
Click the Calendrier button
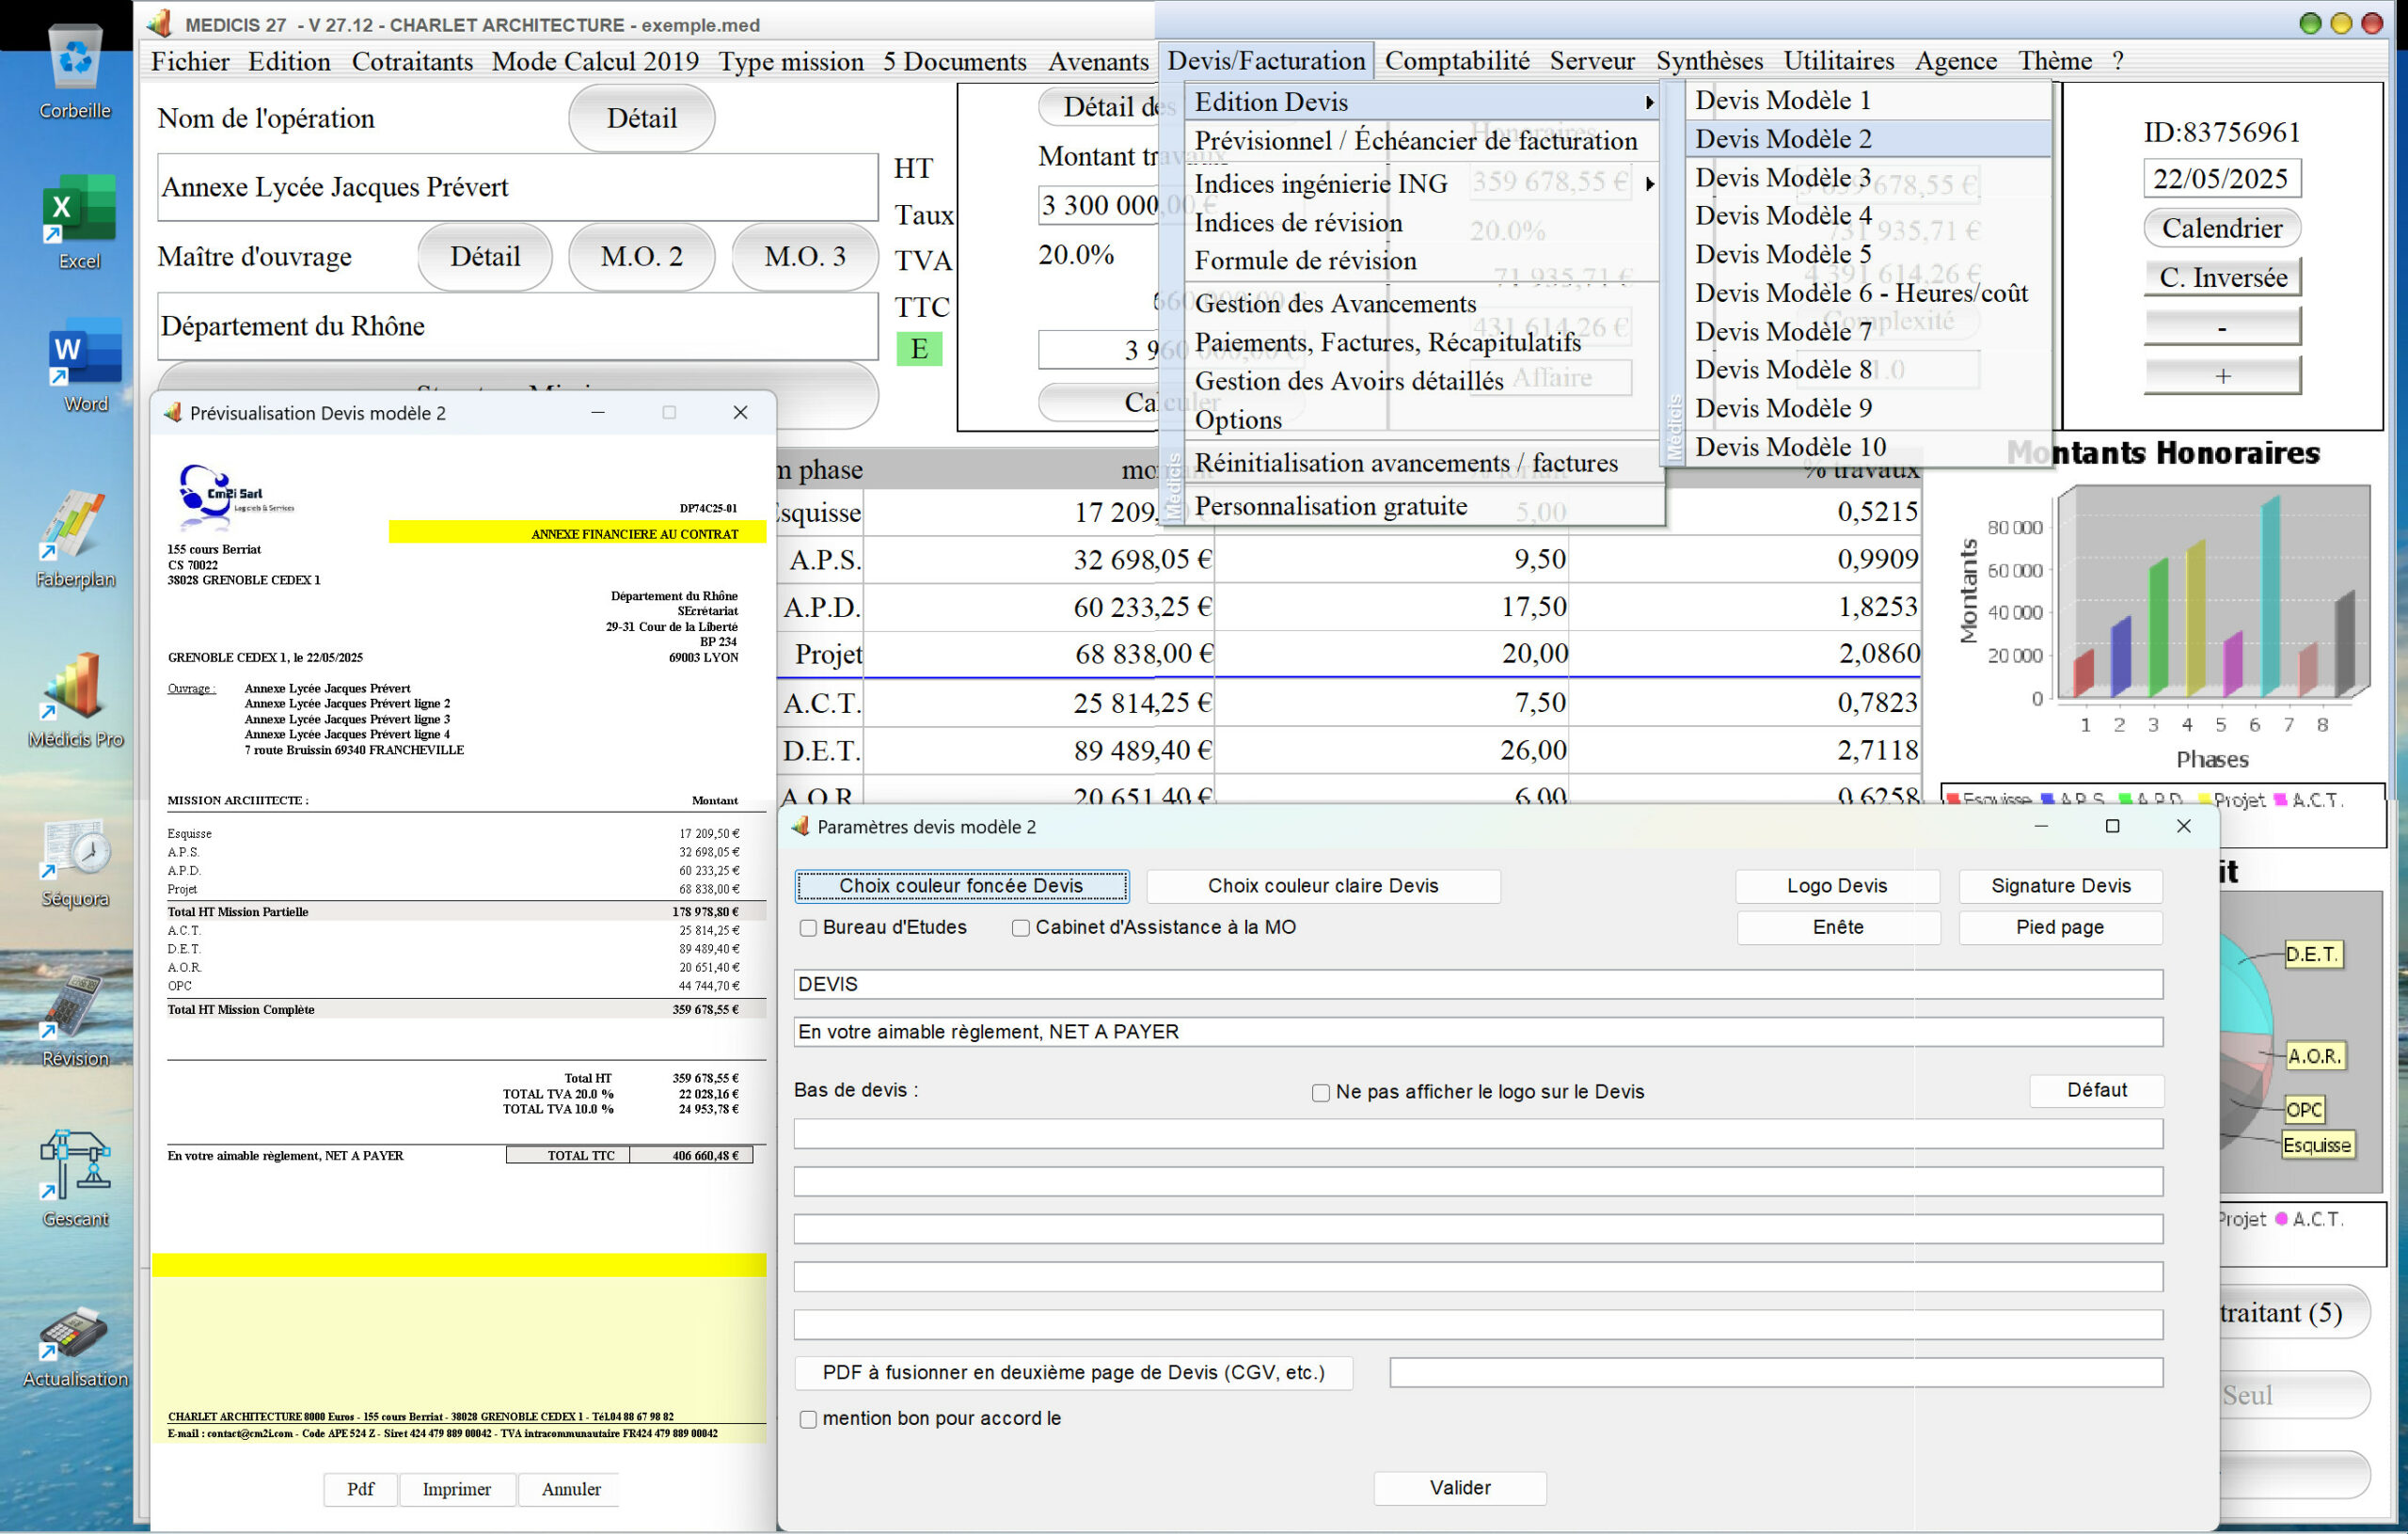click(x=2221, y=228)
